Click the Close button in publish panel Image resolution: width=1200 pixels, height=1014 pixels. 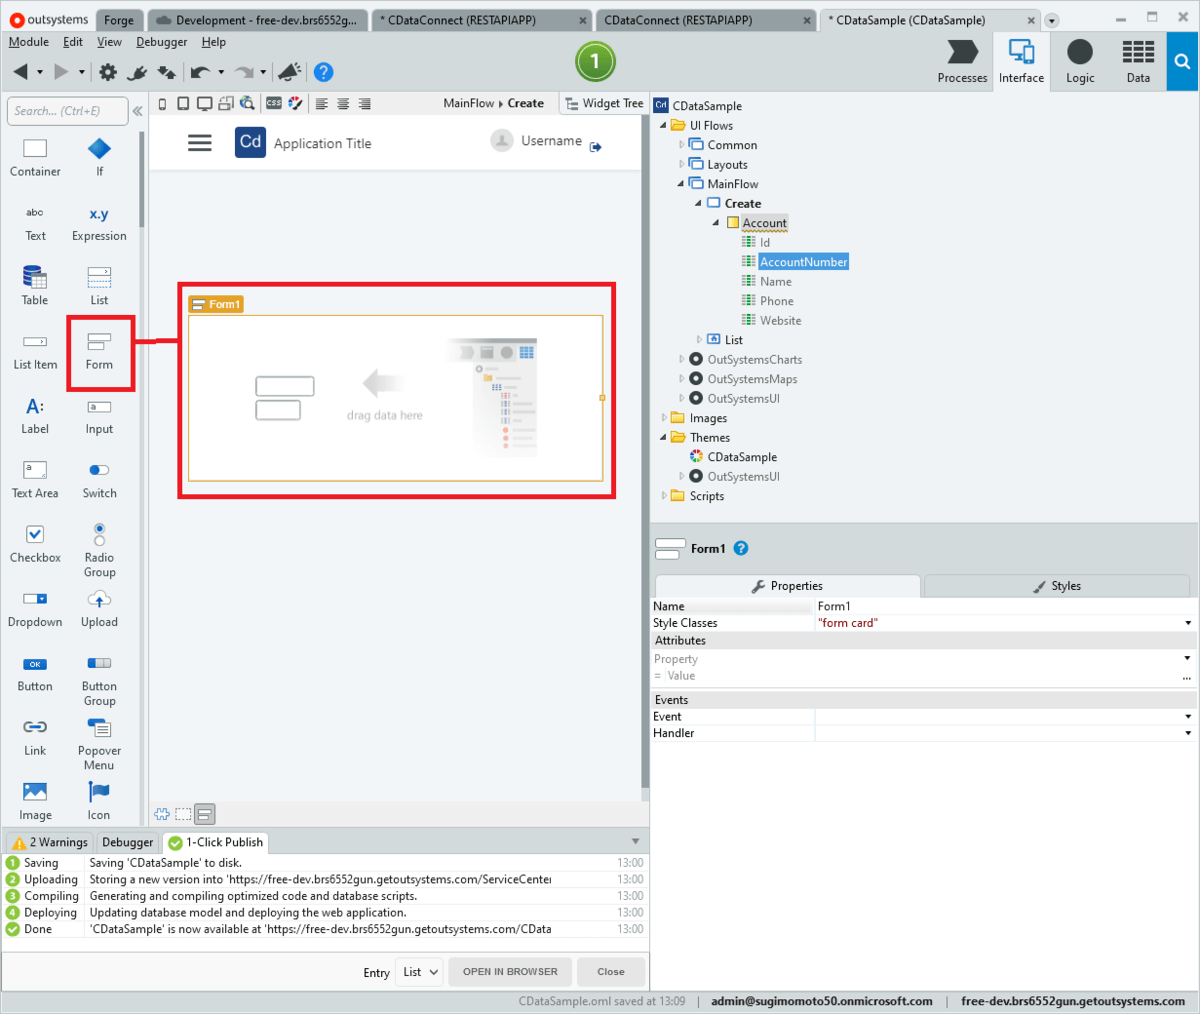click(x=611, y=972)
